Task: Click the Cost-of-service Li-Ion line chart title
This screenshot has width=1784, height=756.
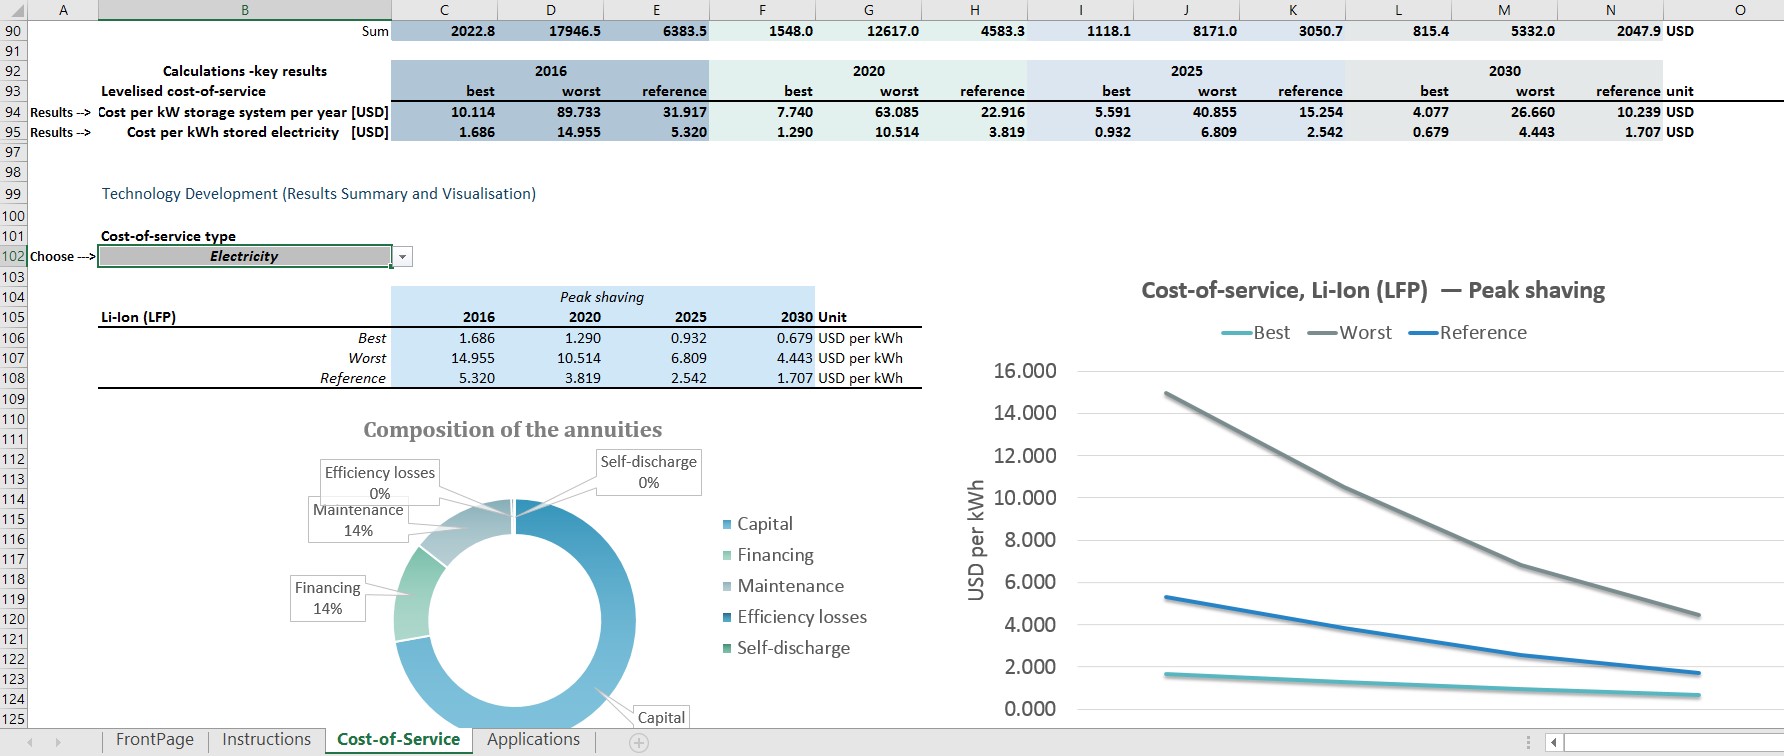Action: point(1373,291)
